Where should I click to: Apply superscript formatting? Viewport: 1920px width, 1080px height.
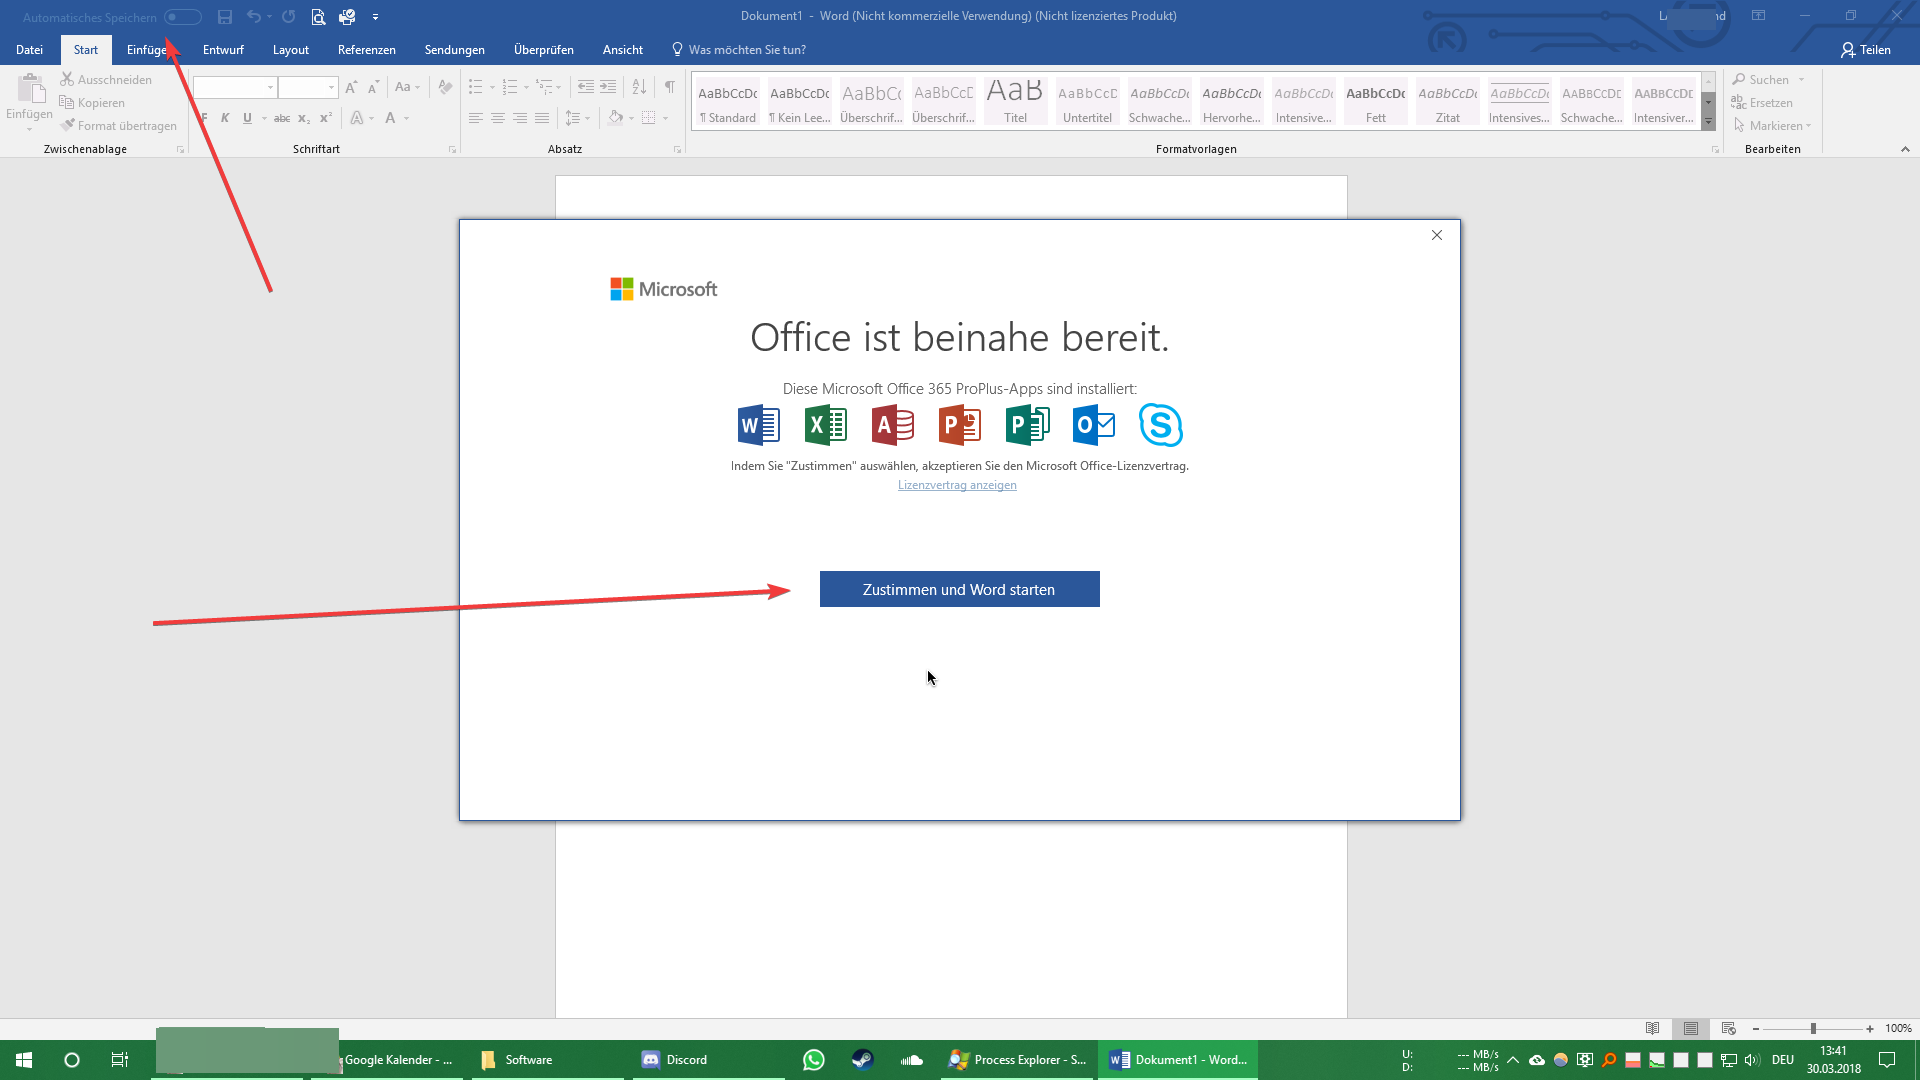pos(326,118)
